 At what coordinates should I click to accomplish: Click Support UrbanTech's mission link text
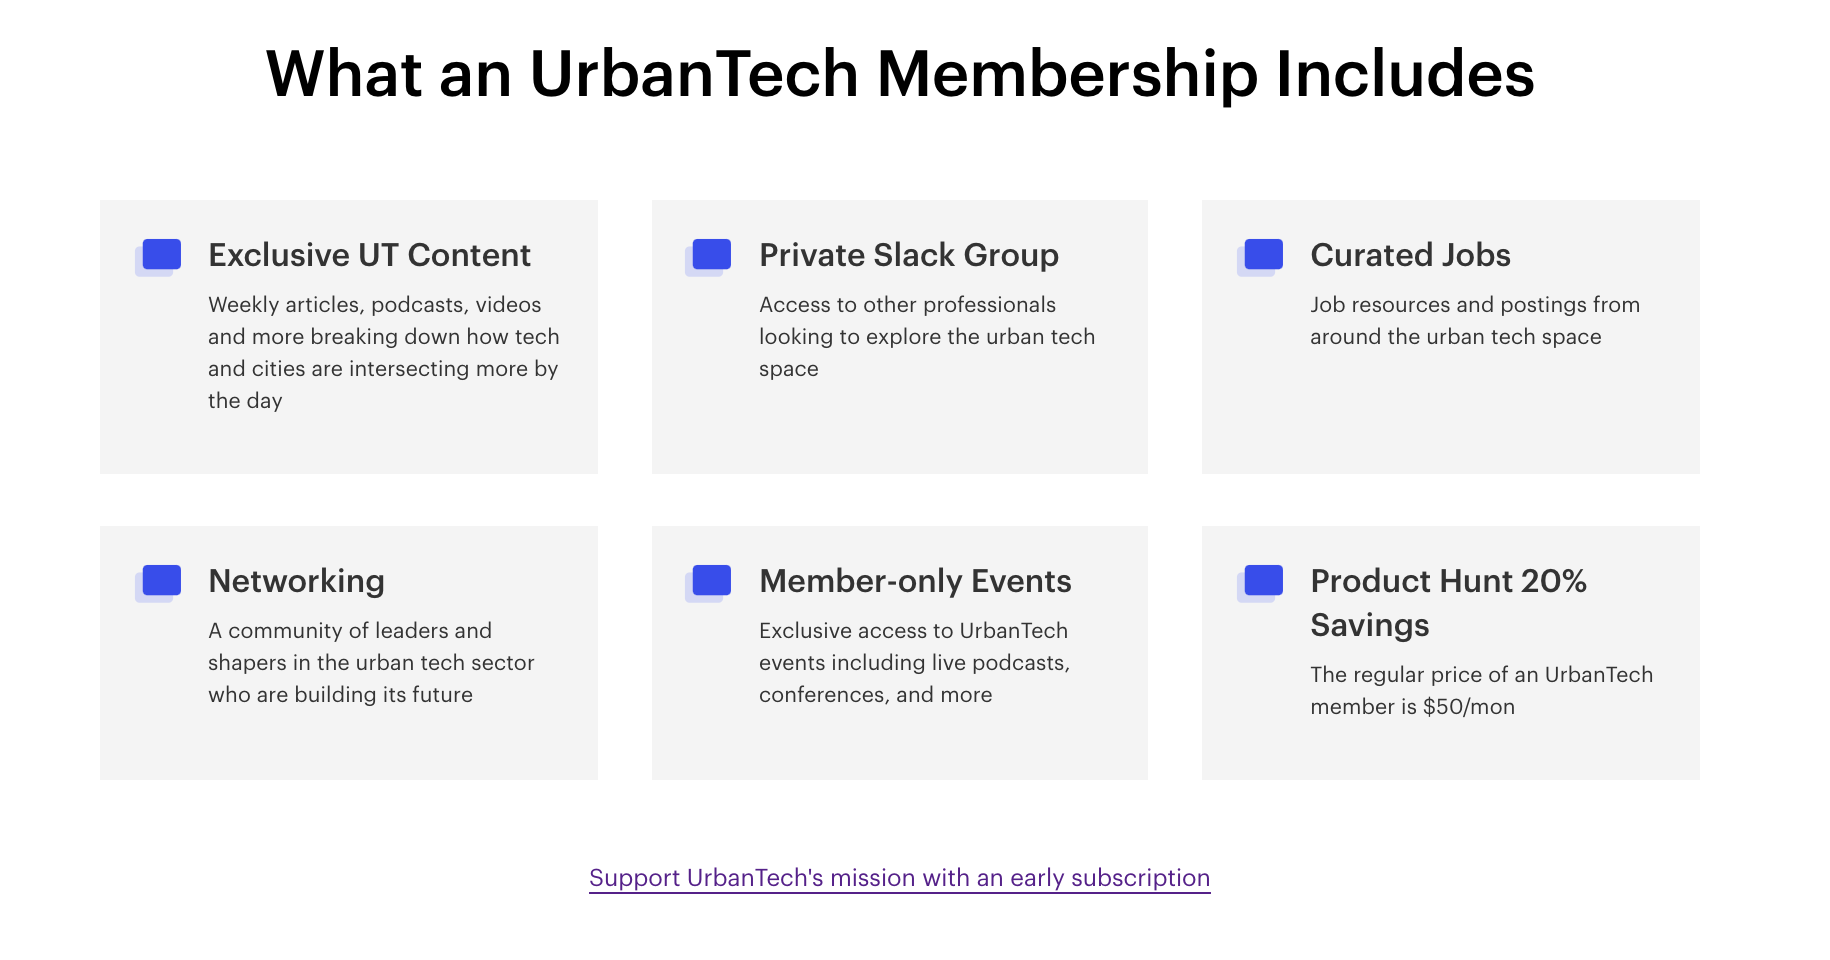[898, 878]
